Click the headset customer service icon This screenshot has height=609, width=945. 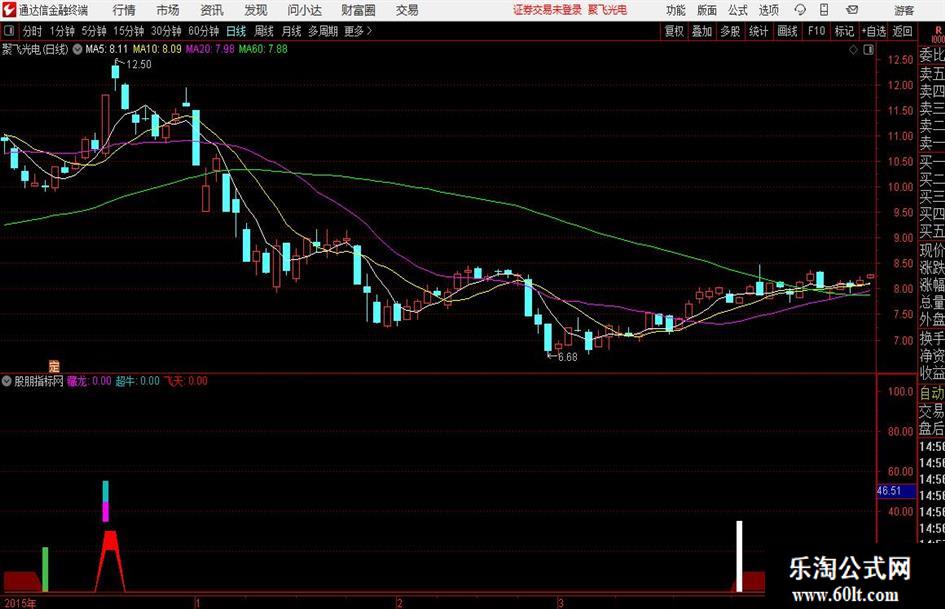[800, 10]
